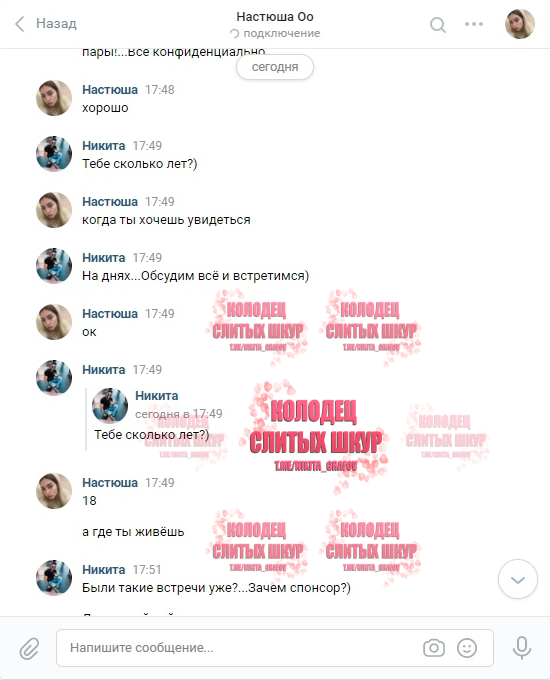Click Настюша avatar beside message "18"
Image resolution: width=550 pixels, height=680 pixels.
(x=54, y=491)
